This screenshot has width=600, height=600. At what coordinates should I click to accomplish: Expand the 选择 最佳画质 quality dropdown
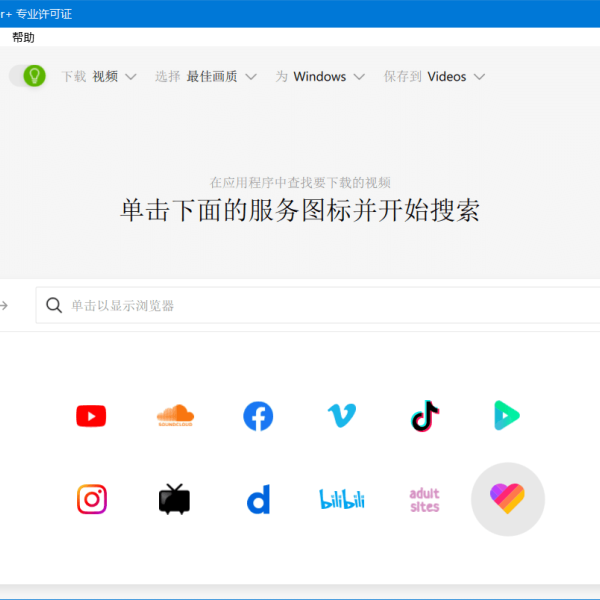(205, 77)
